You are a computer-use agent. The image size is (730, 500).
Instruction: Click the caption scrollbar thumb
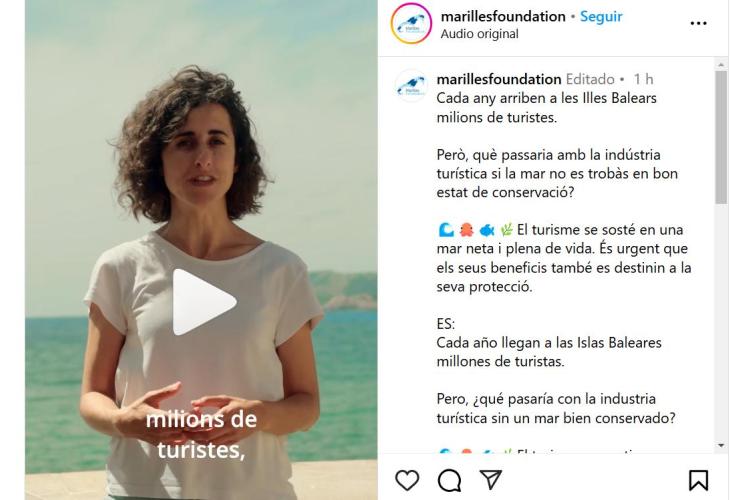pos(721,137)
